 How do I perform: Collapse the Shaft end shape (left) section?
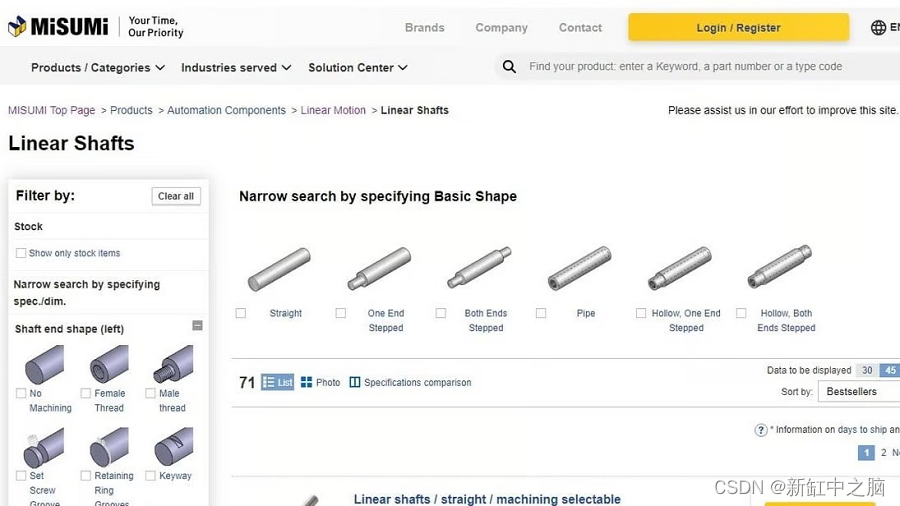(197, 326)
